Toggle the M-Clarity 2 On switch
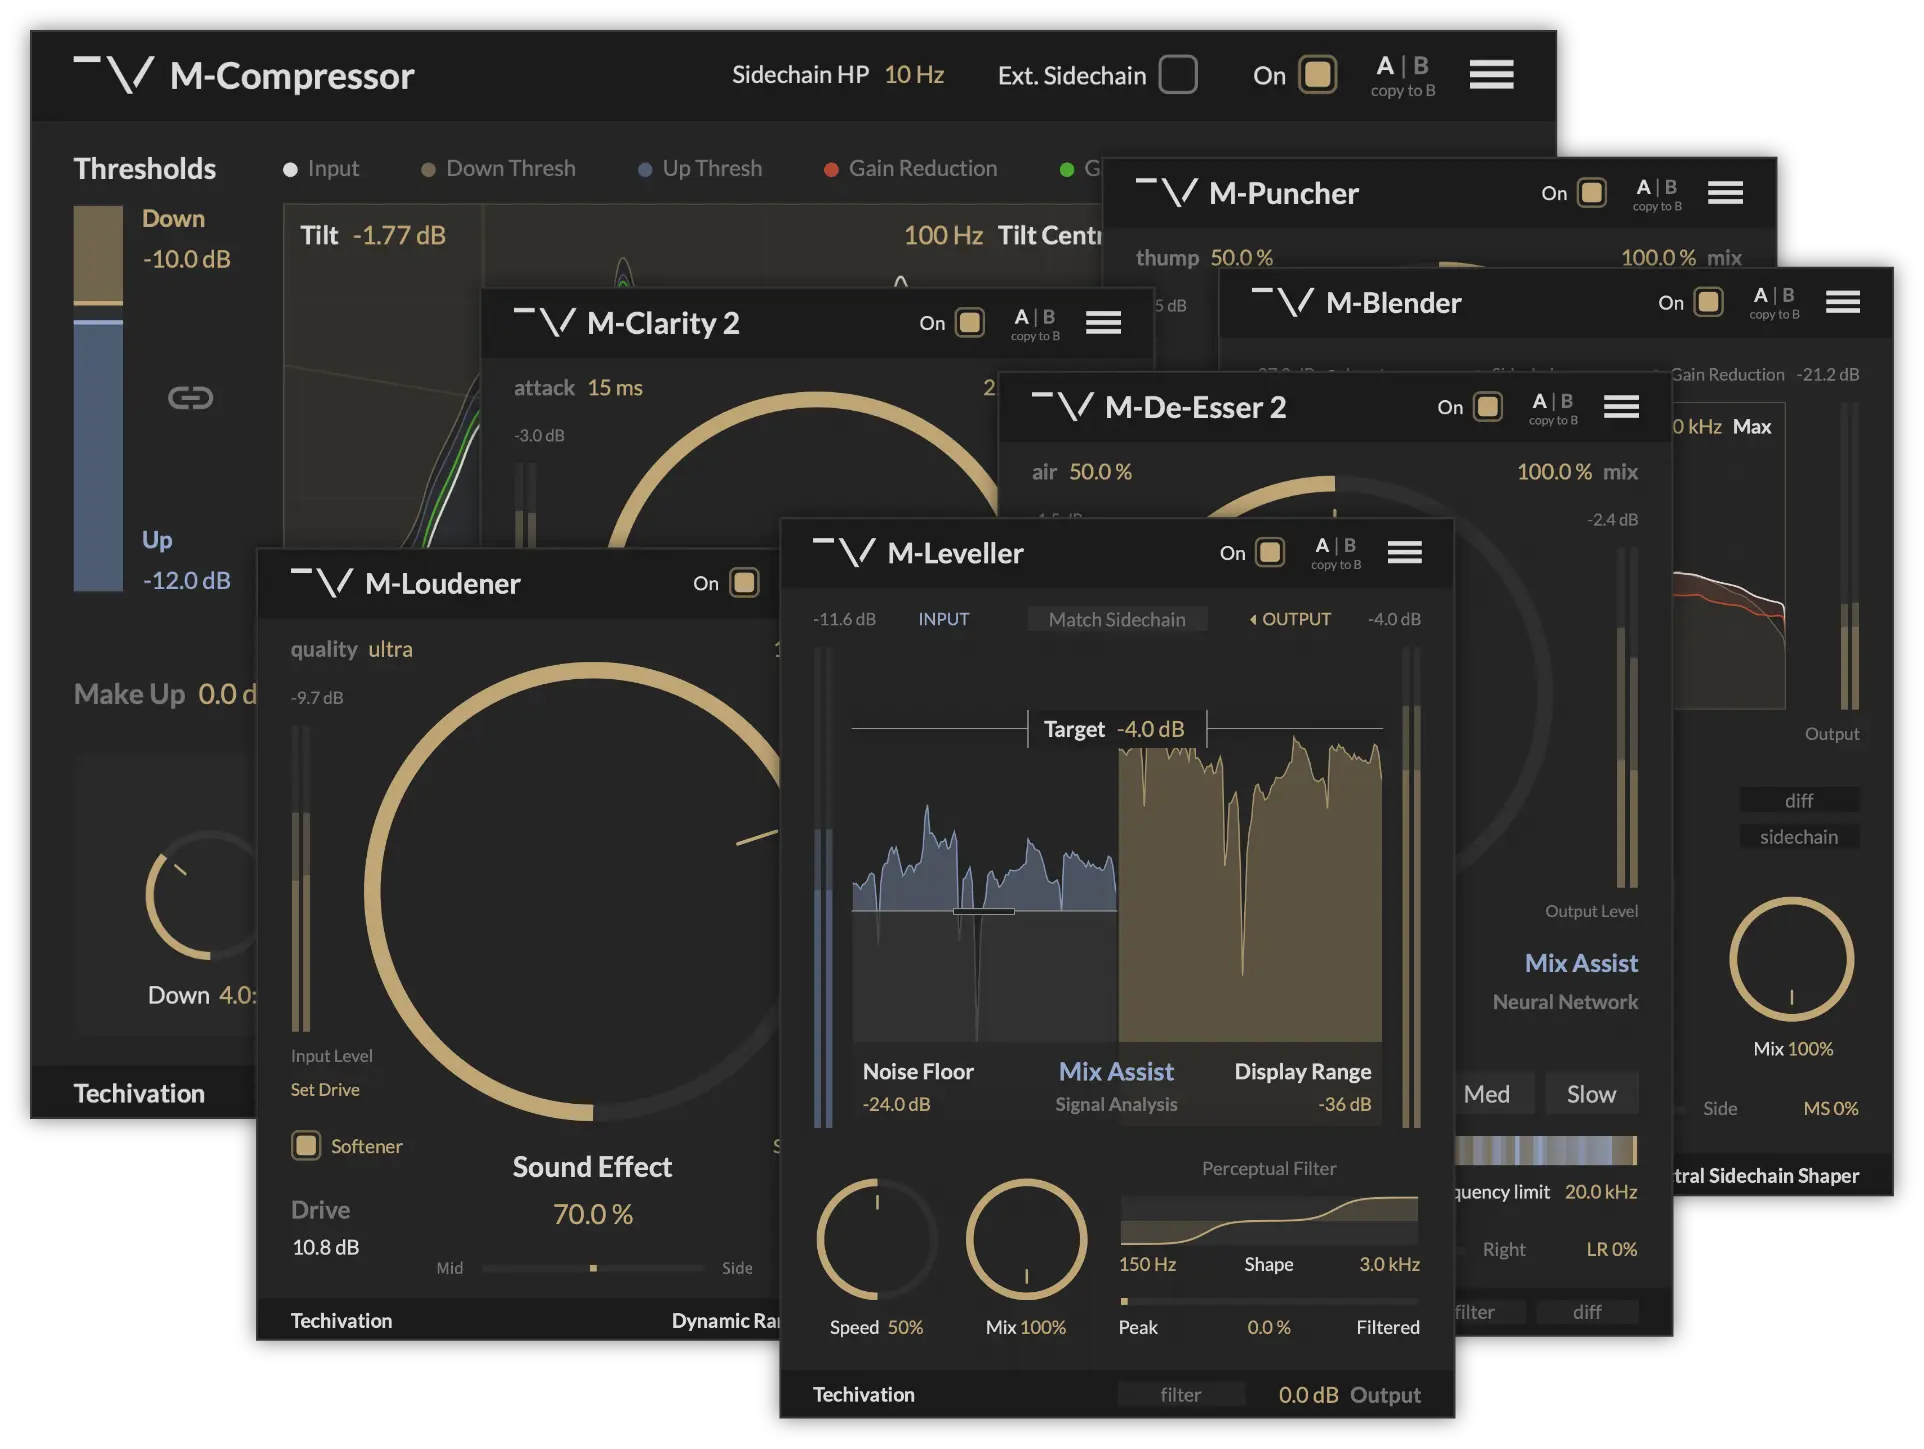The image size is (1924, 1449). click(970, 322)
